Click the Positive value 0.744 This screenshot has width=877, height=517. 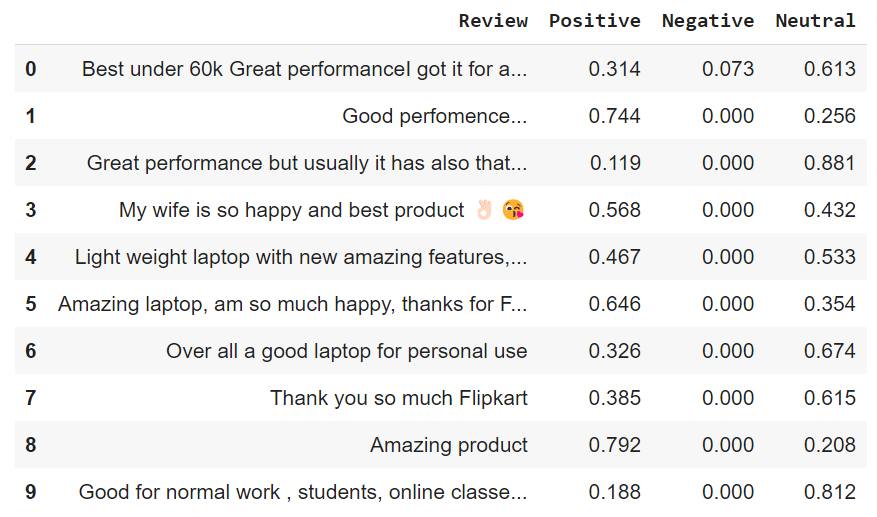pos(614,116)
